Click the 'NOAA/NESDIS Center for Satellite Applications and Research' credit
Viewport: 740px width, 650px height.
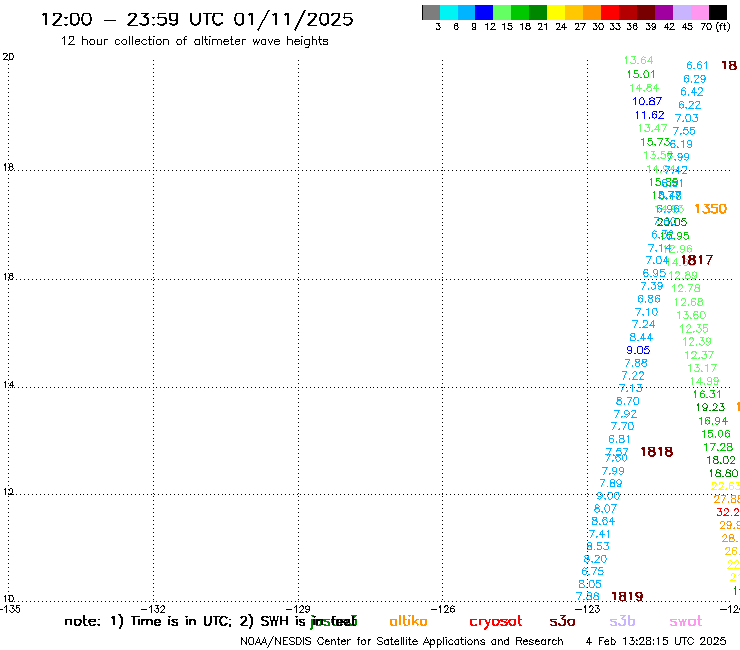tap(402, 642)
